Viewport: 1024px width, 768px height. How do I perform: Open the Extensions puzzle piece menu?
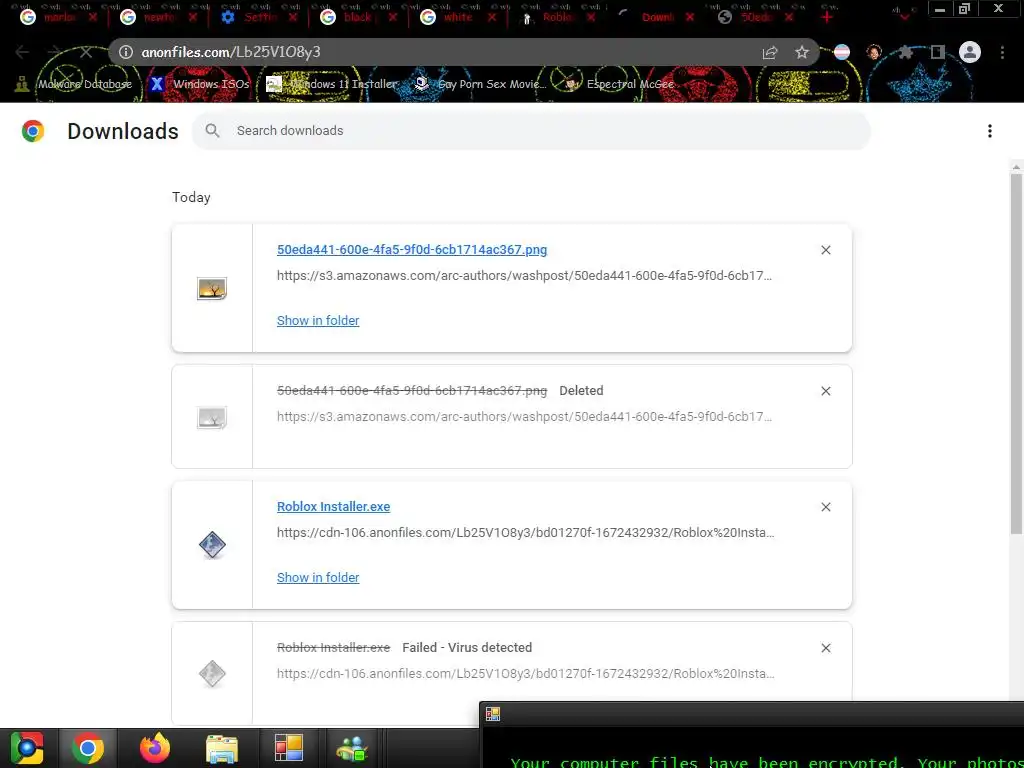pos(906,52)
